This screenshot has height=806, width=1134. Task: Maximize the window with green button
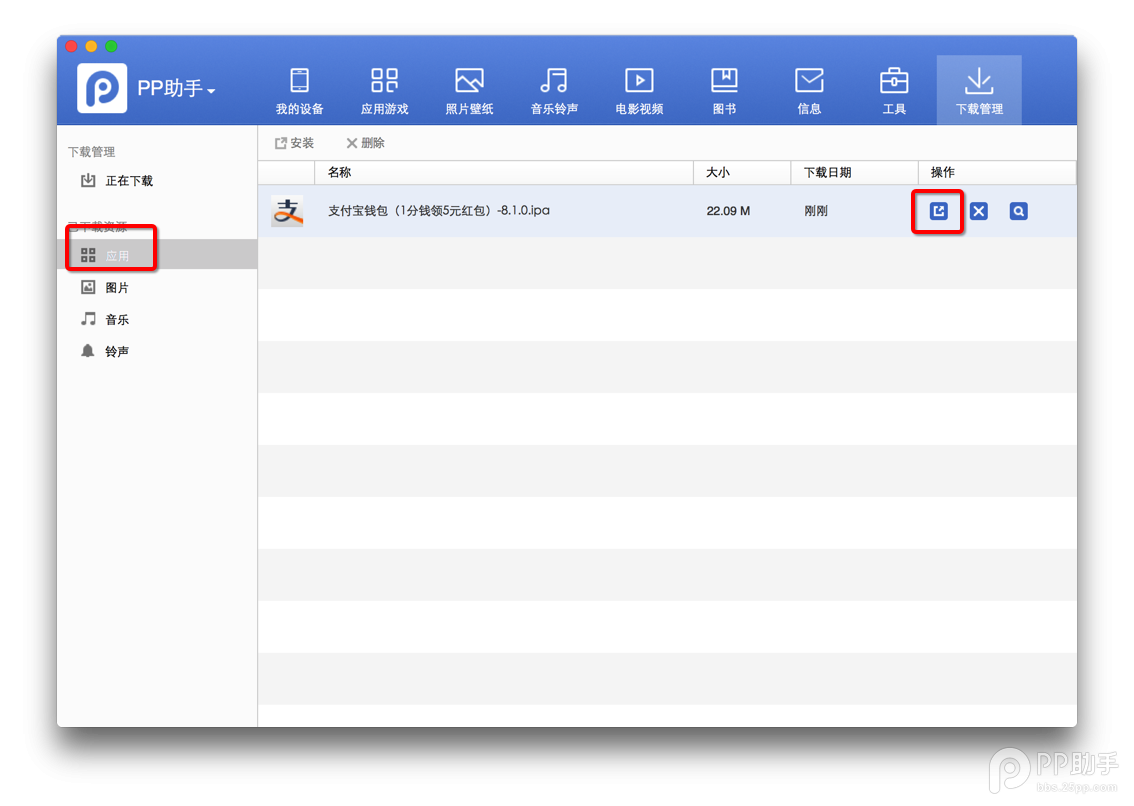coord(111,46)
